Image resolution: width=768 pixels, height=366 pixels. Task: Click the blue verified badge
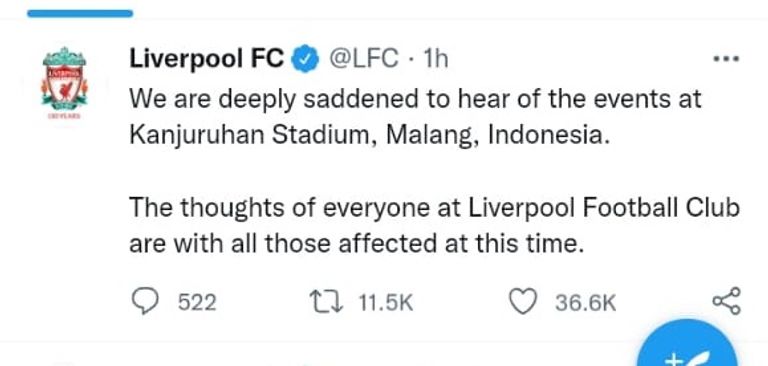(x=306, y=59)
